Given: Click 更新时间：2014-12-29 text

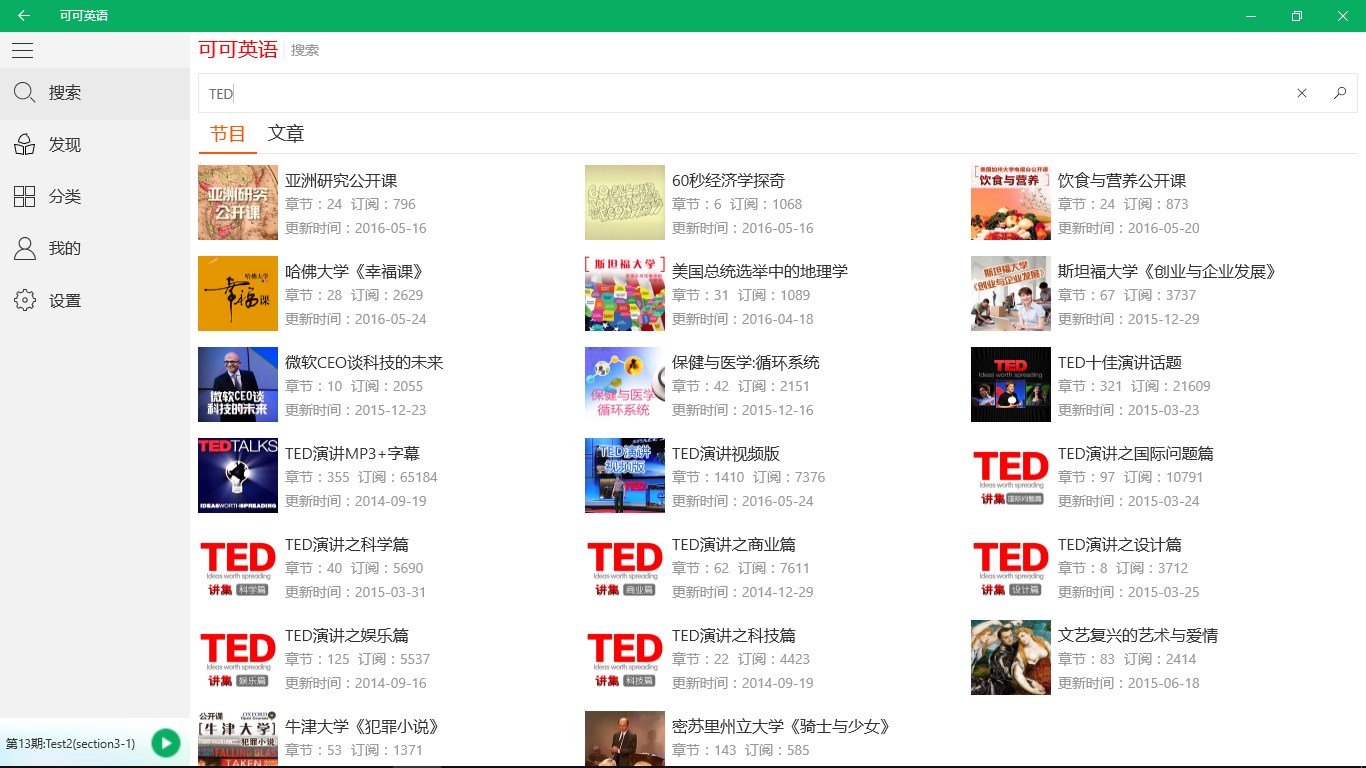Looking at the screenshot, I should pos(743,592).
